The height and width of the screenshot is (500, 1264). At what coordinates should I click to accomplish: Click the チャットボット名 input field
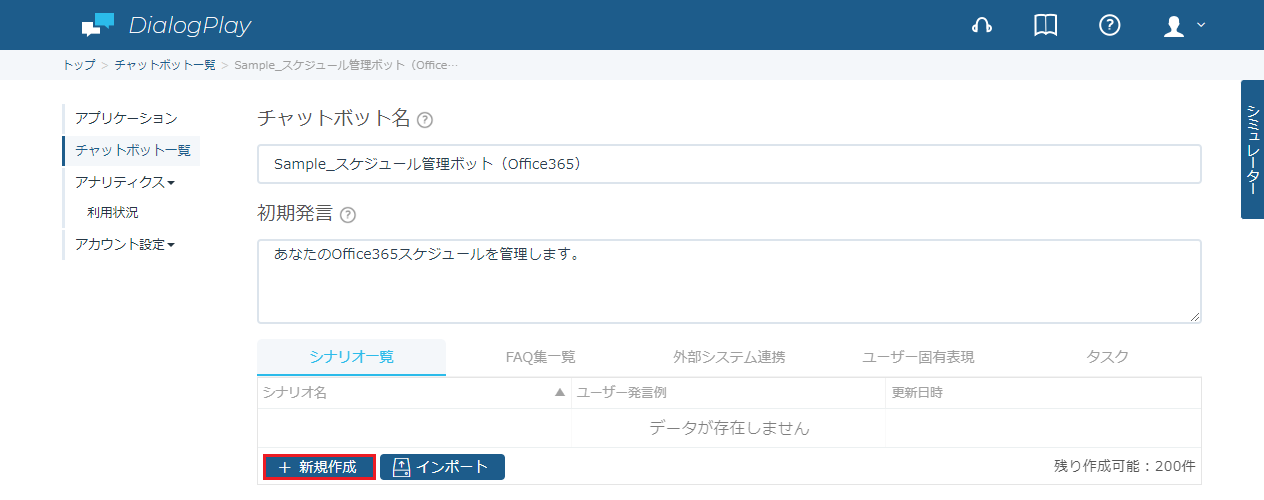click(x=729, y=164)
